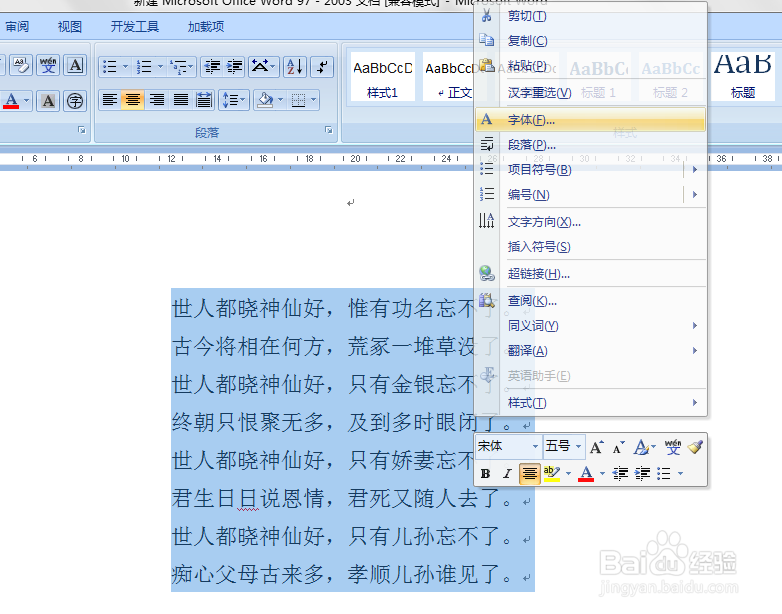Choose 剪切(T) from context menu
Image resolution: width=782 pixels, height=614 pixels.
591,16
